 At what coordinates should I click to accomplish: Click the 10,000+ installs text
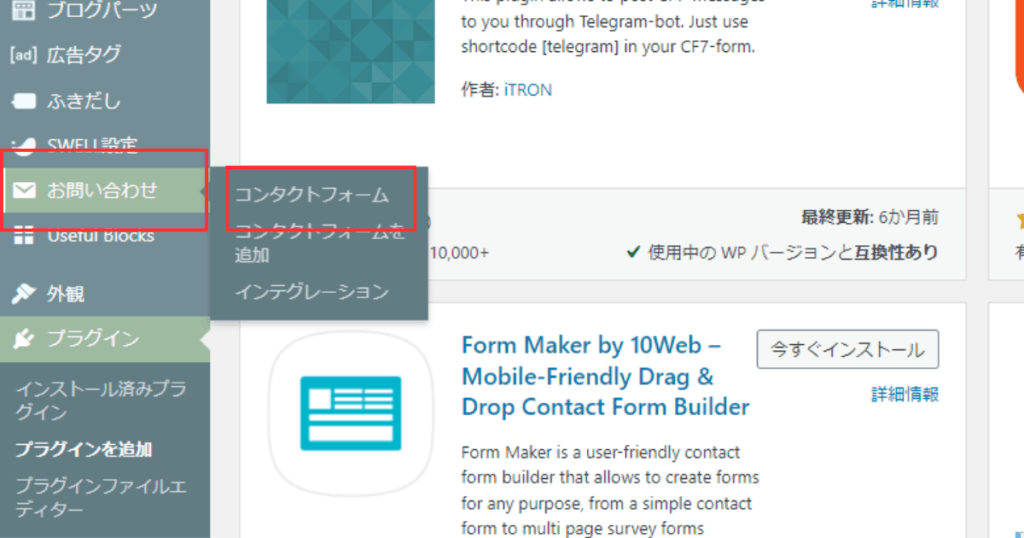pyautogui.click(x=459, y=253)
